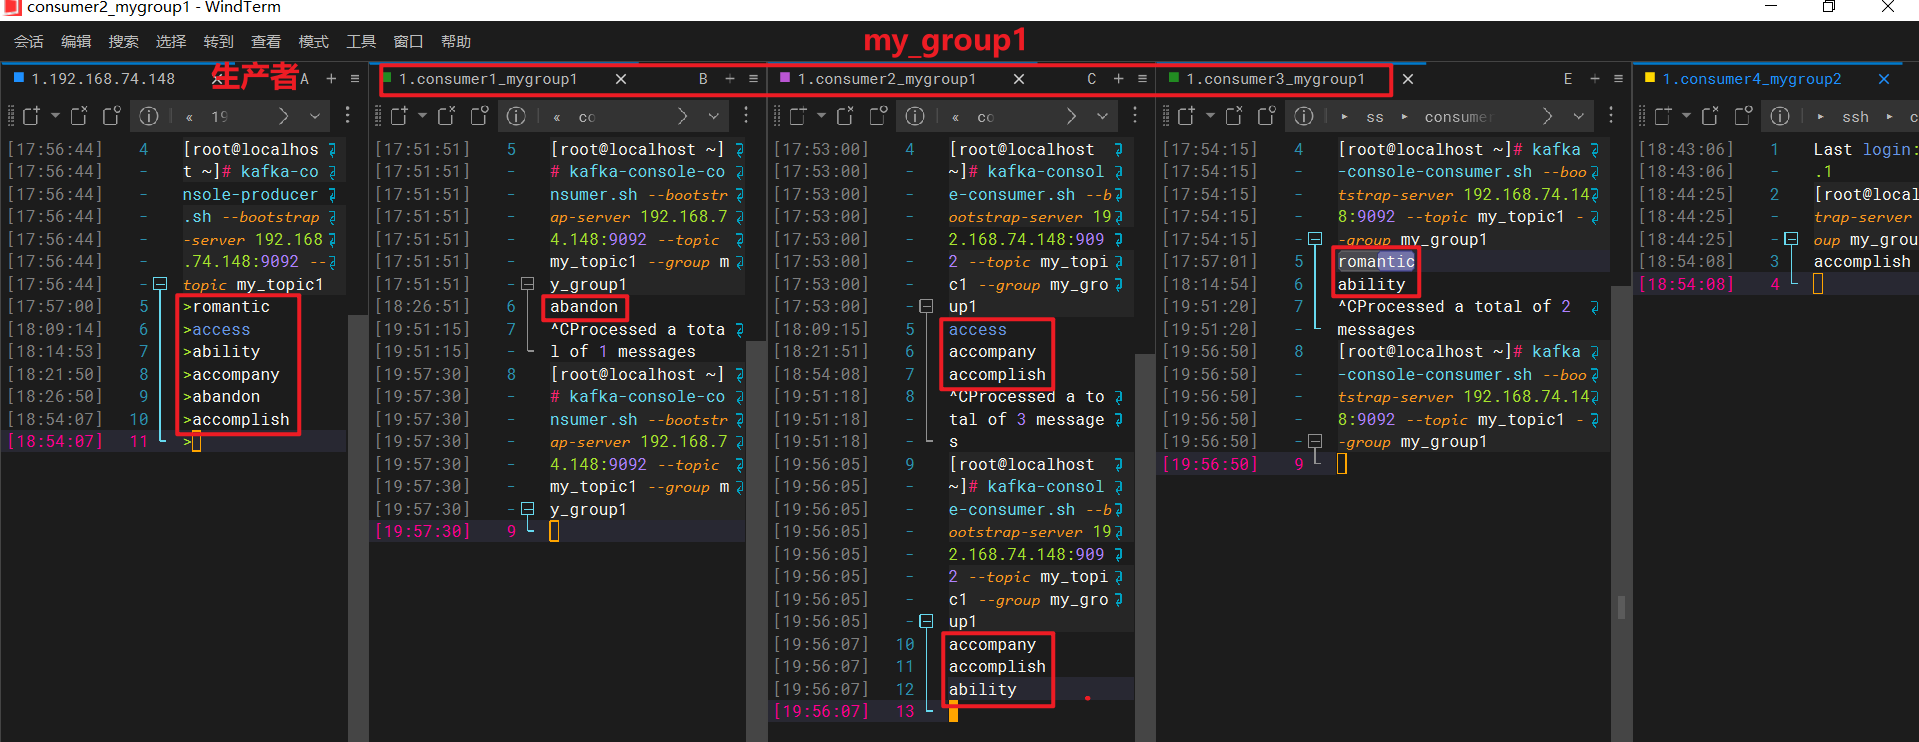Expand path chevron dropdown in consumer3 pane

click(x=1578, y=116)
